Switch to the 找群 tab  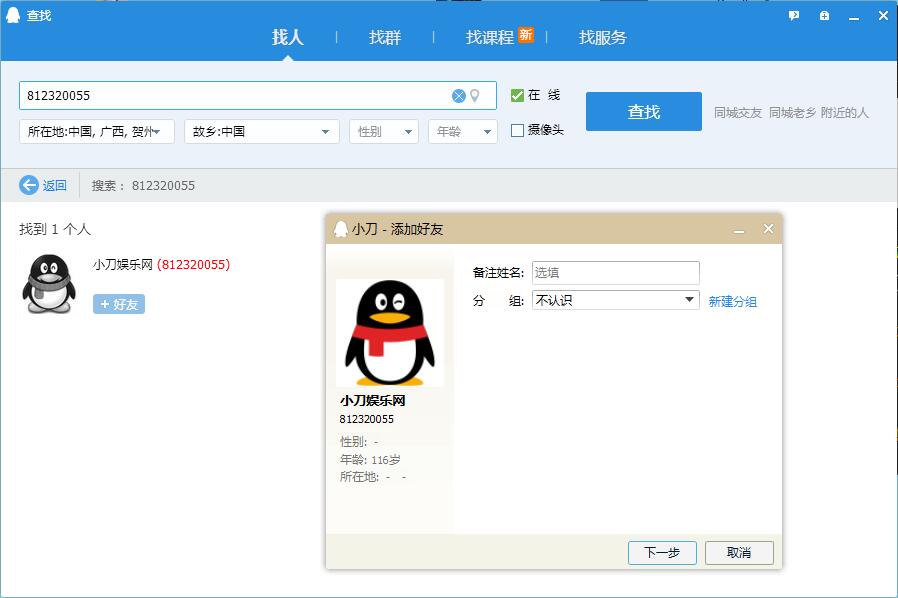click(x=385, y=37)
